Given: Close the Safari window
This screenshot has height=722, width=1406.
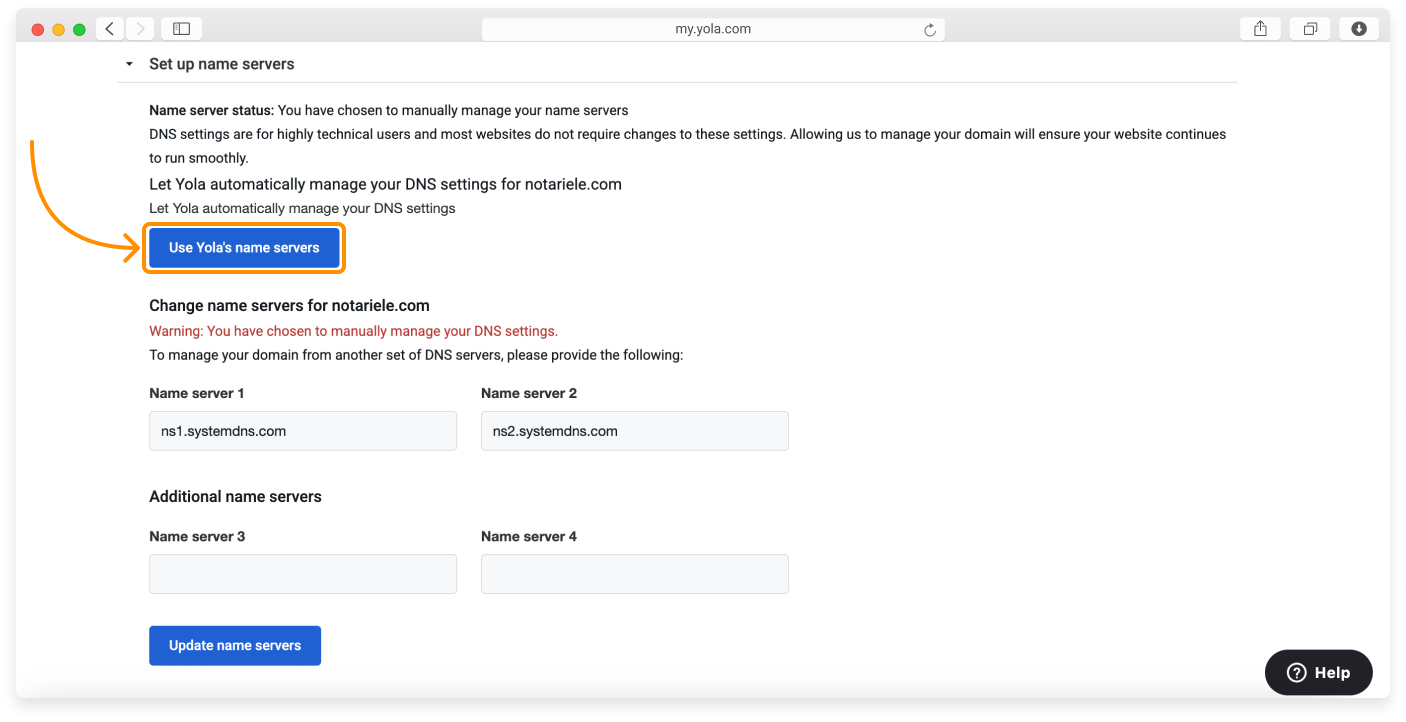Looking at the screenshot, I should tap(38, 30).
